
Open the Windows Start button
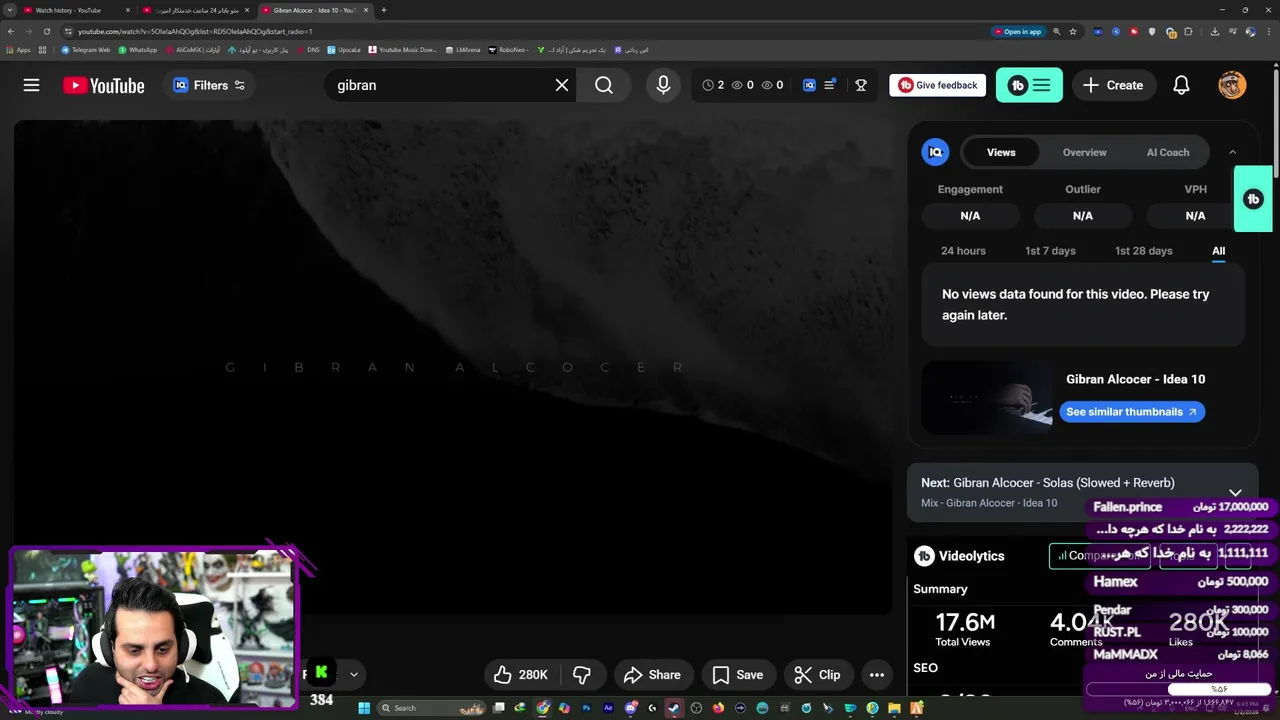[x=364, y=708]
